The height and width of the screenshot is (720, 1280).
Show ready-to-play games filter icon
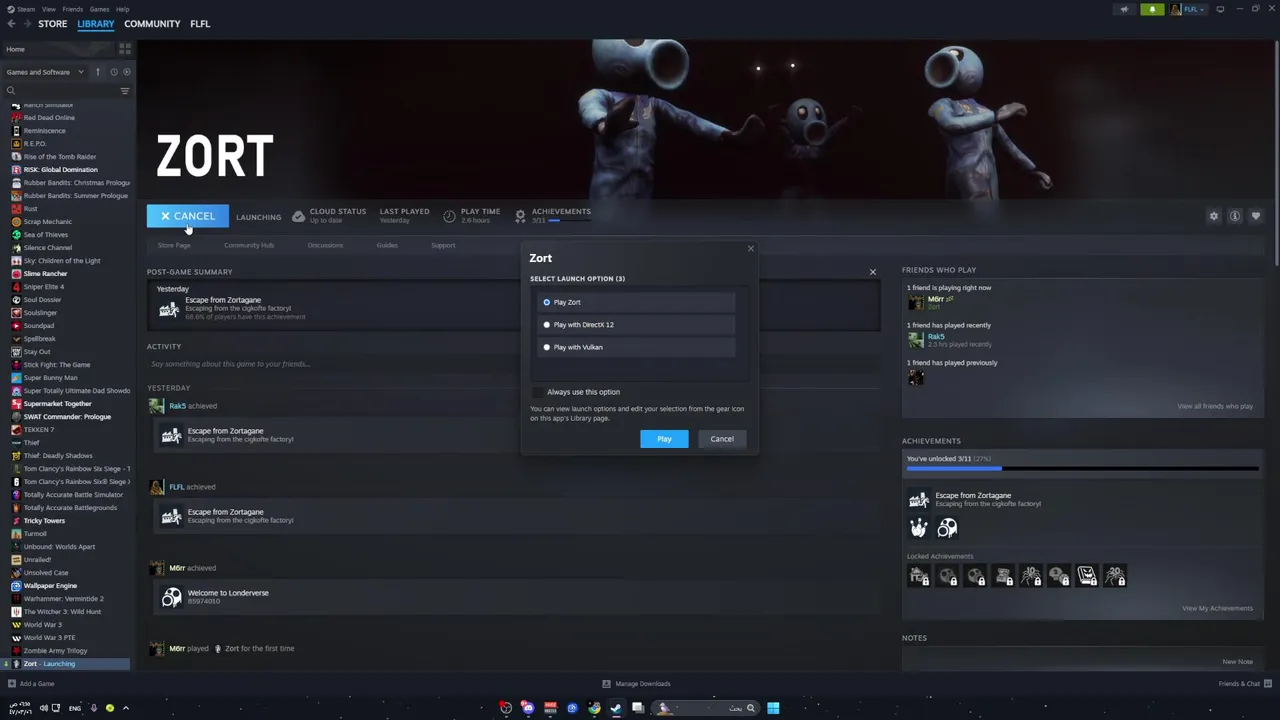pos(126,72)
